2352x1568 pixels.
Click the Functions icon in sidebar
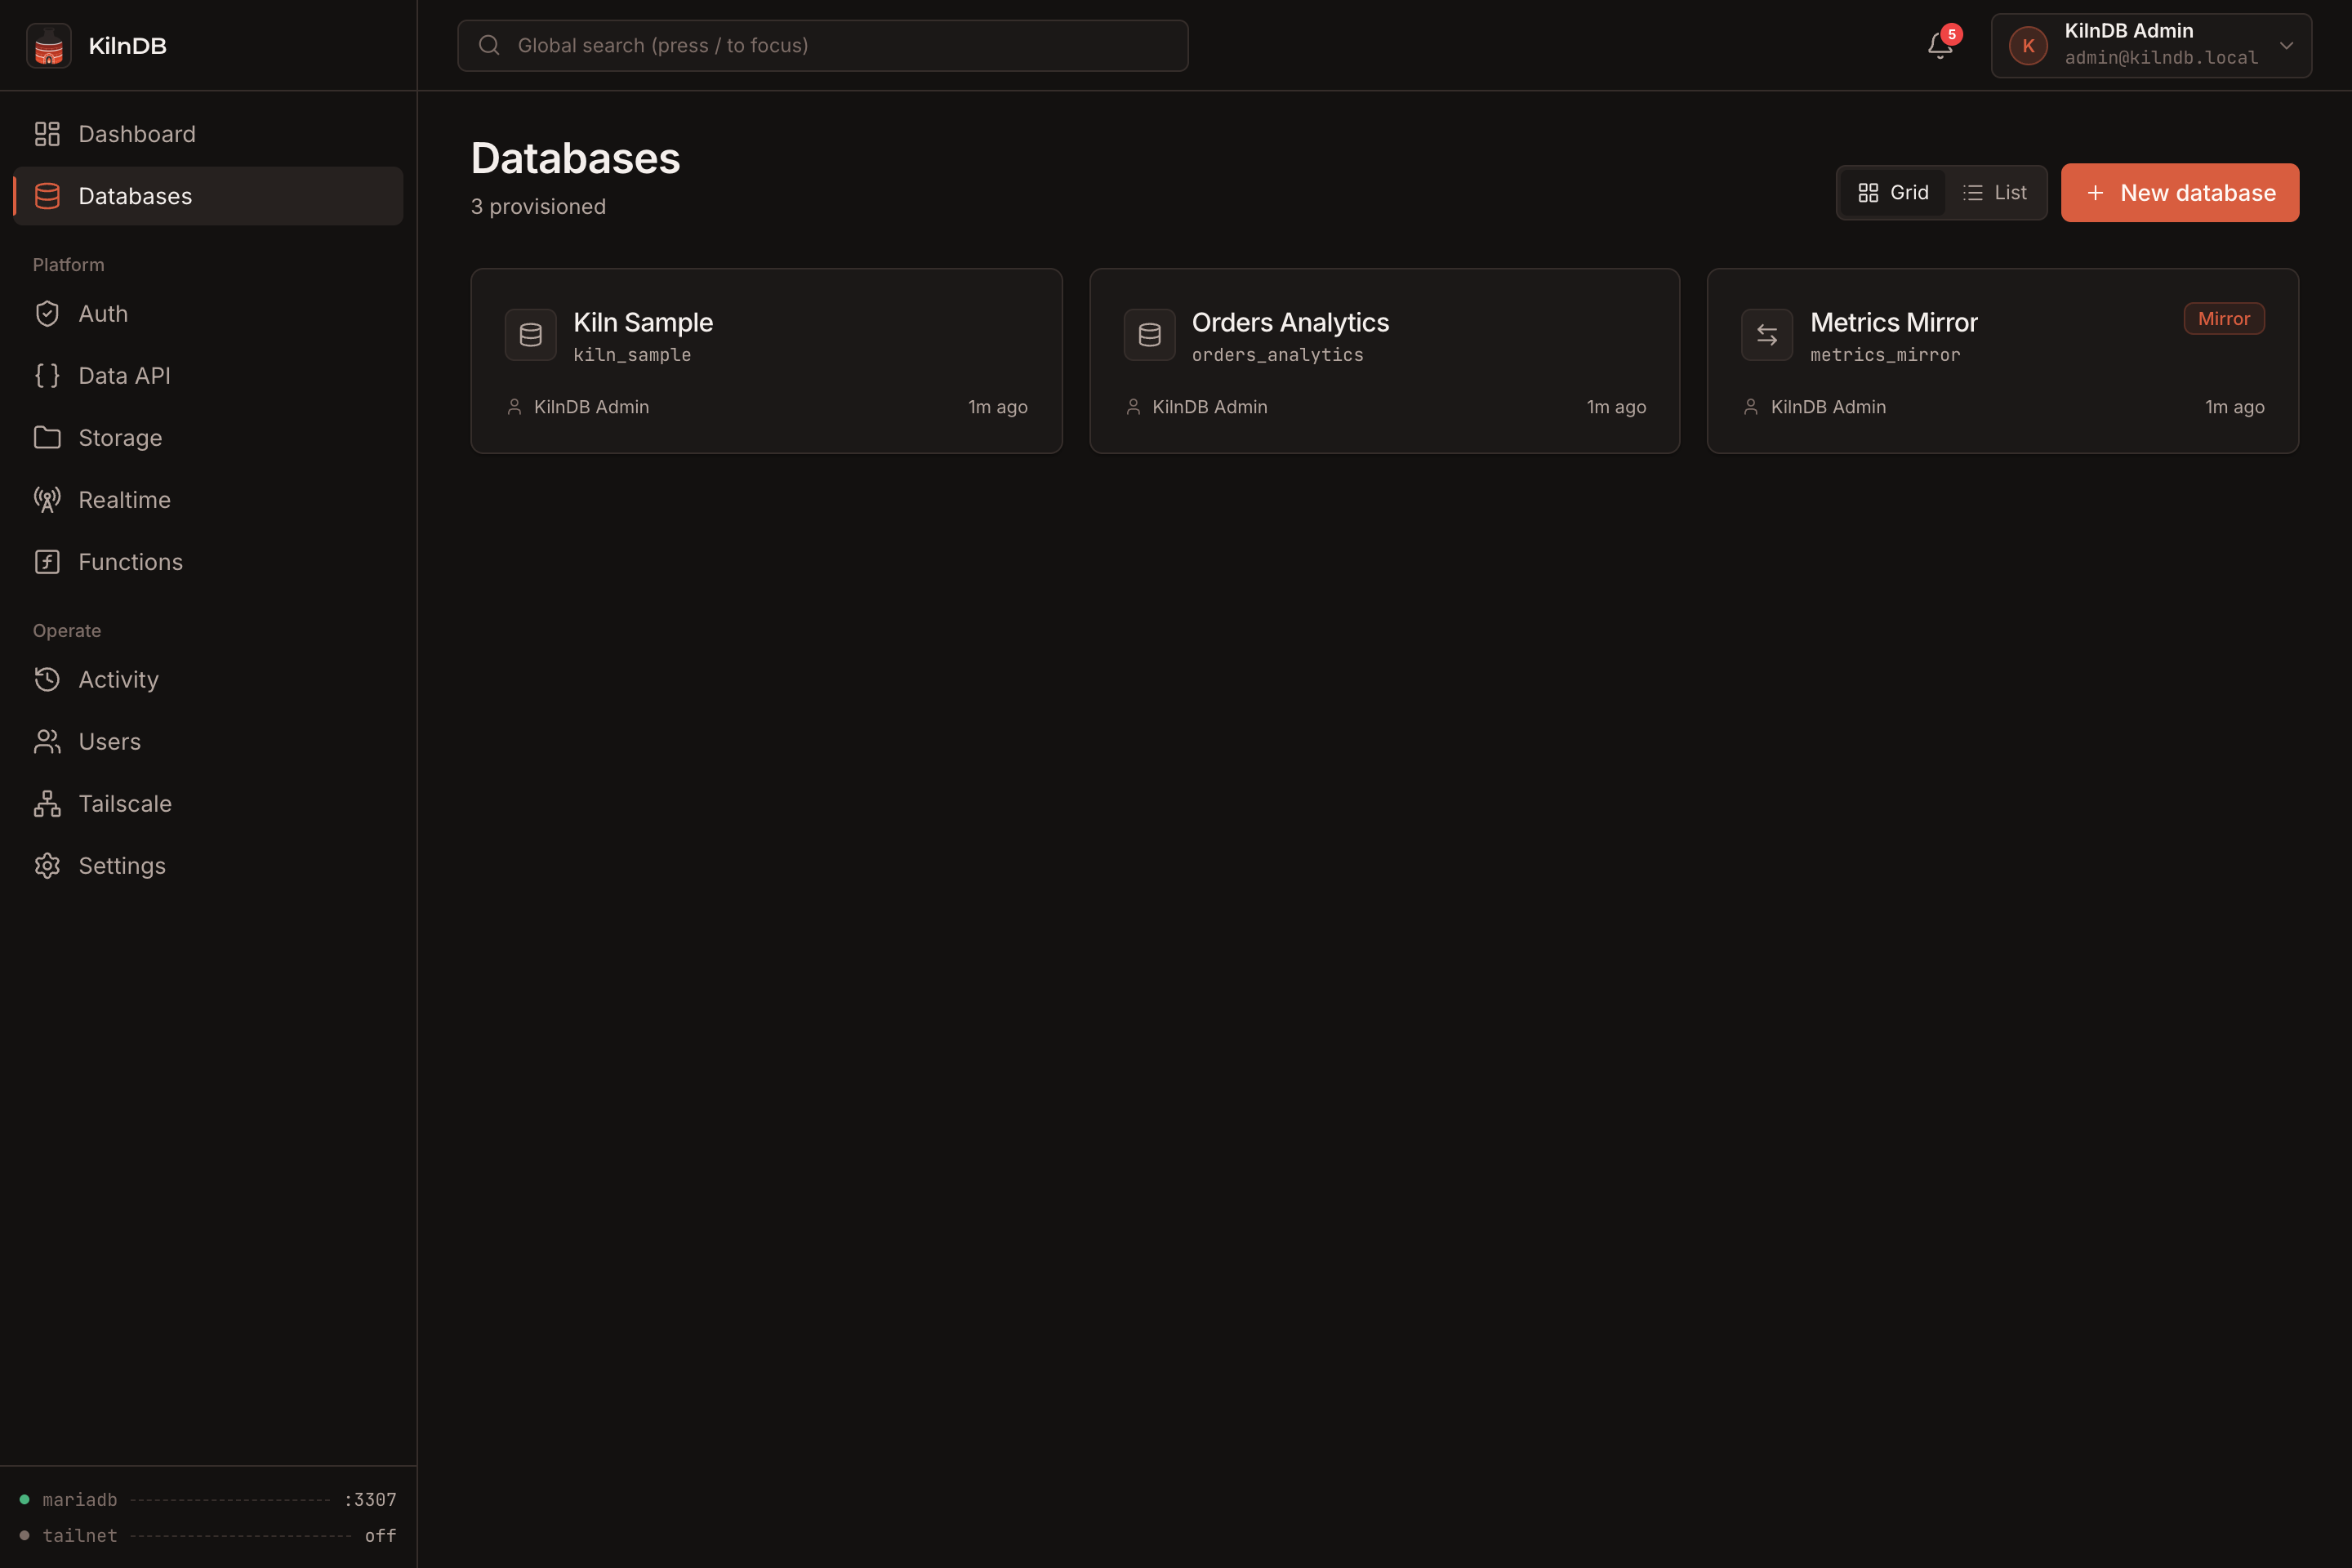47,562
